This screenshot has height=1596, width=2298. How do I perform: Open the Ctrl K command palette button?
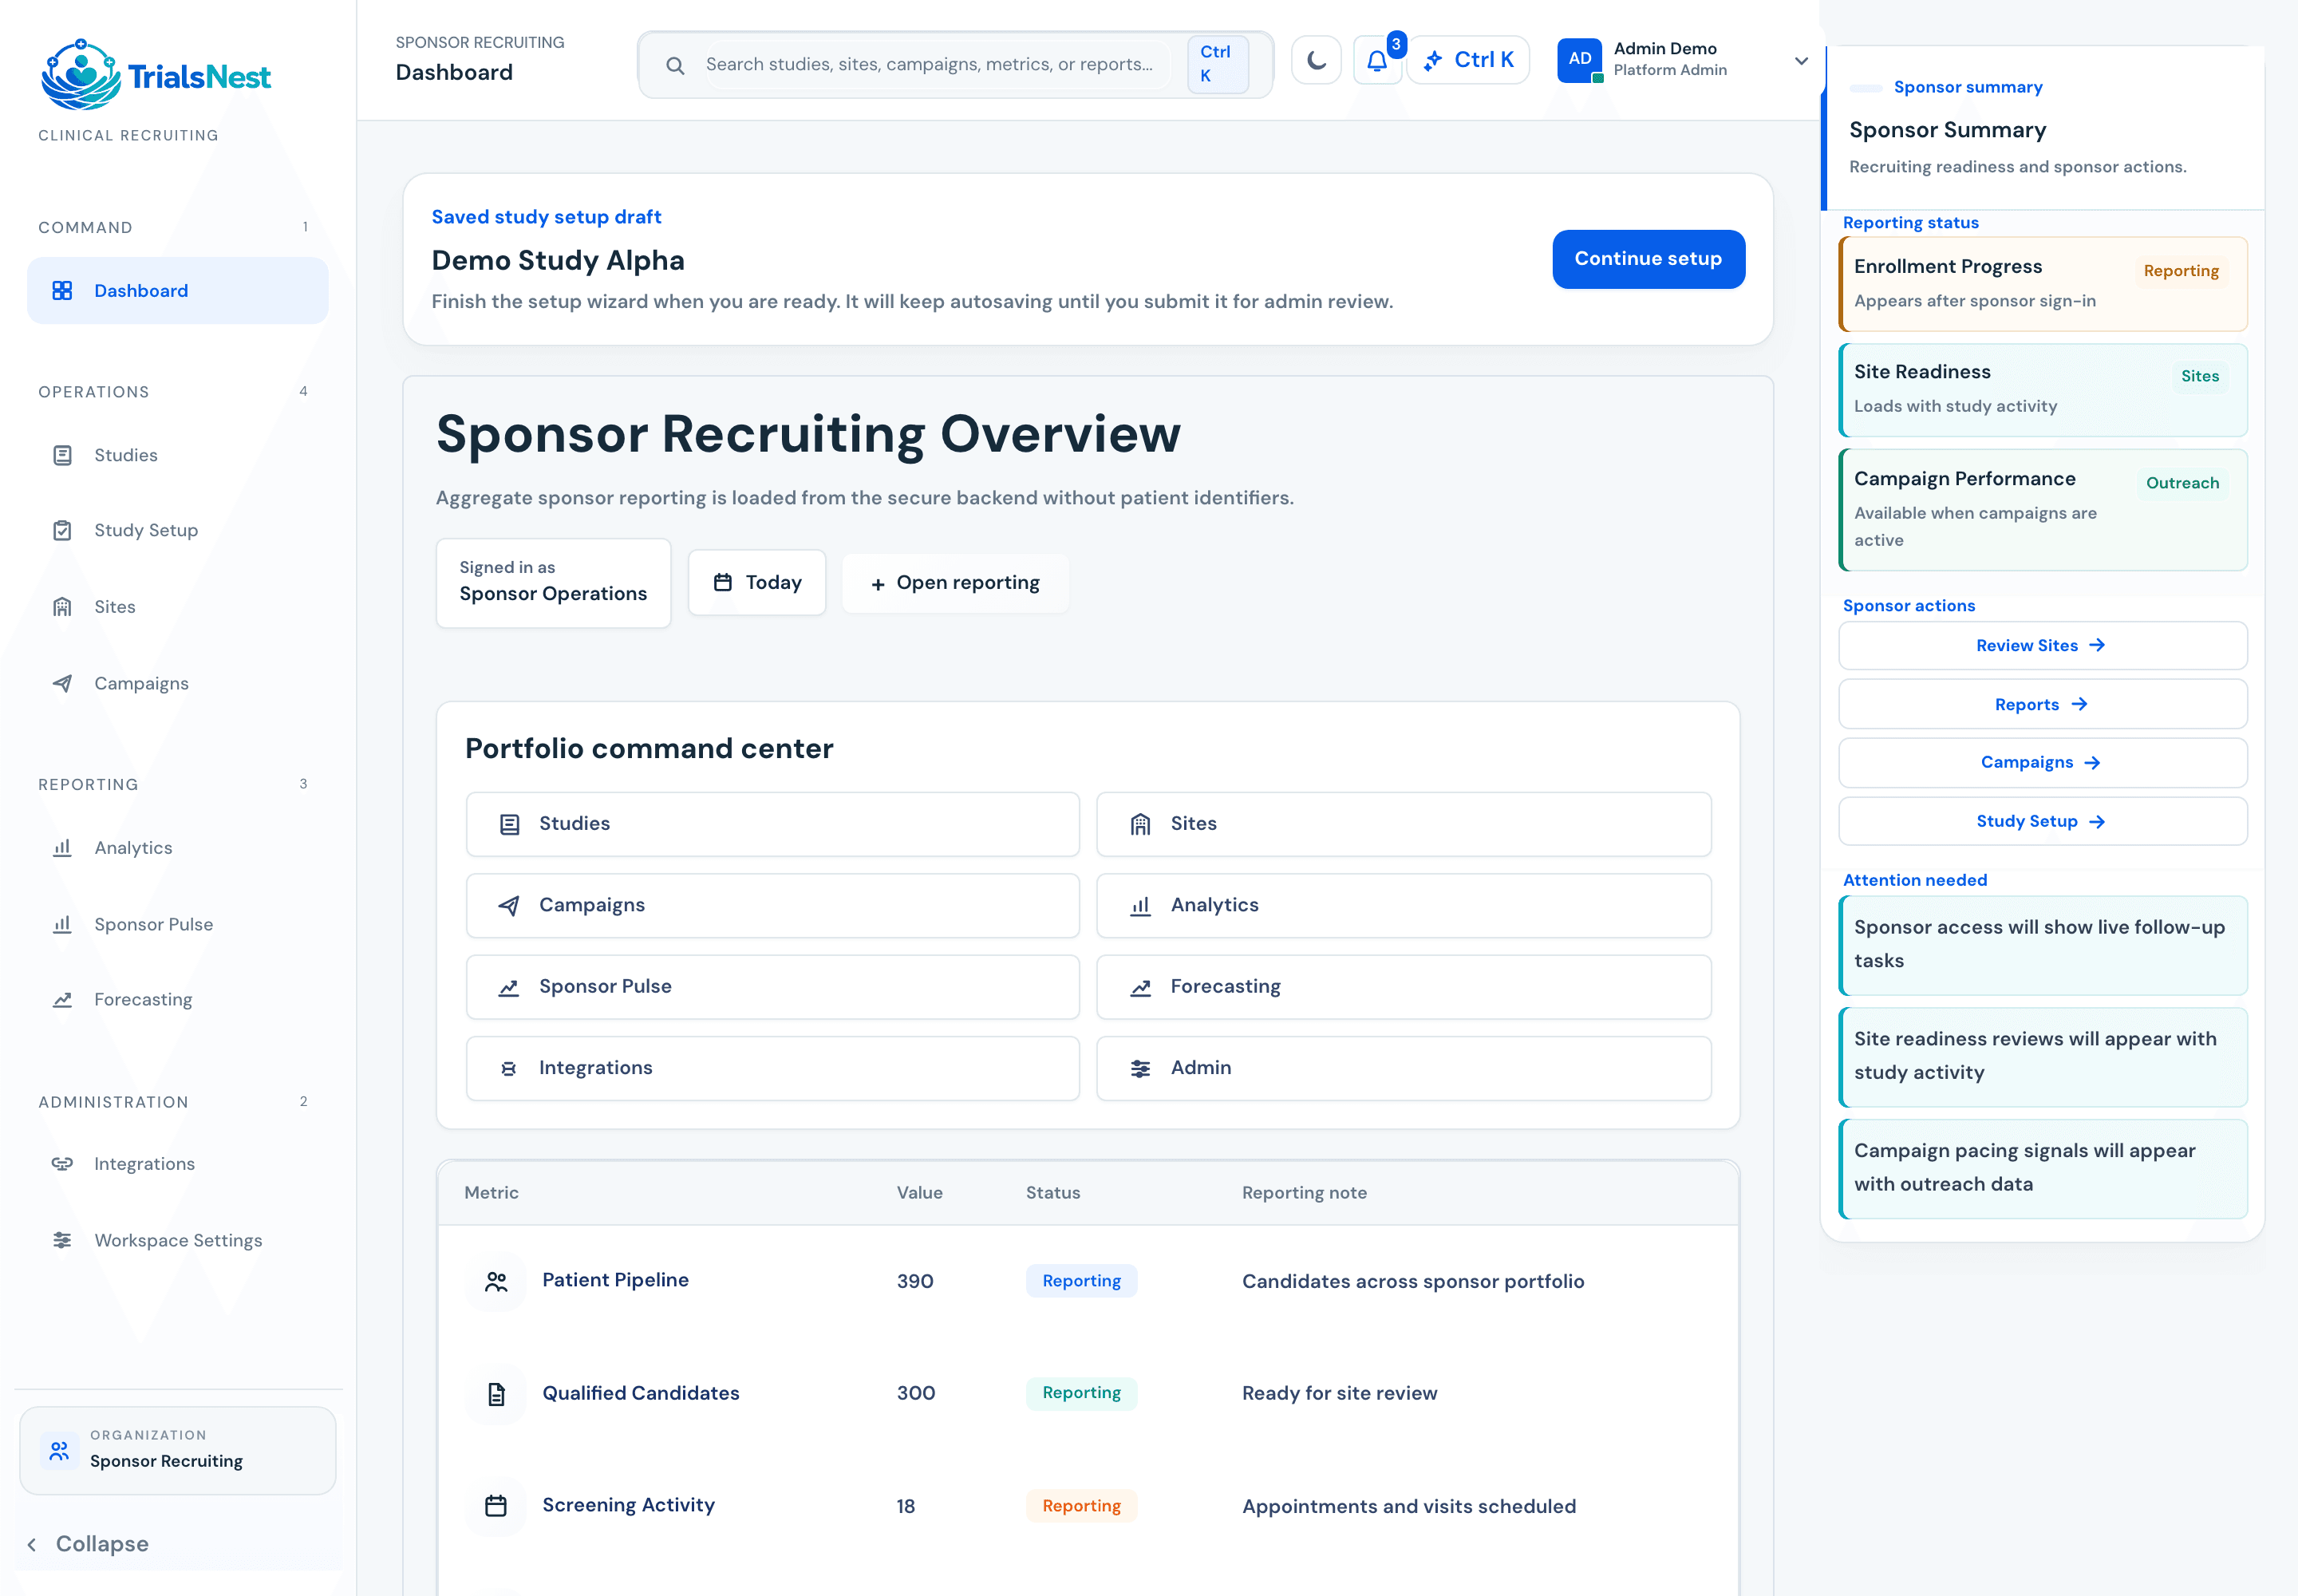(x=1468, y=60)
